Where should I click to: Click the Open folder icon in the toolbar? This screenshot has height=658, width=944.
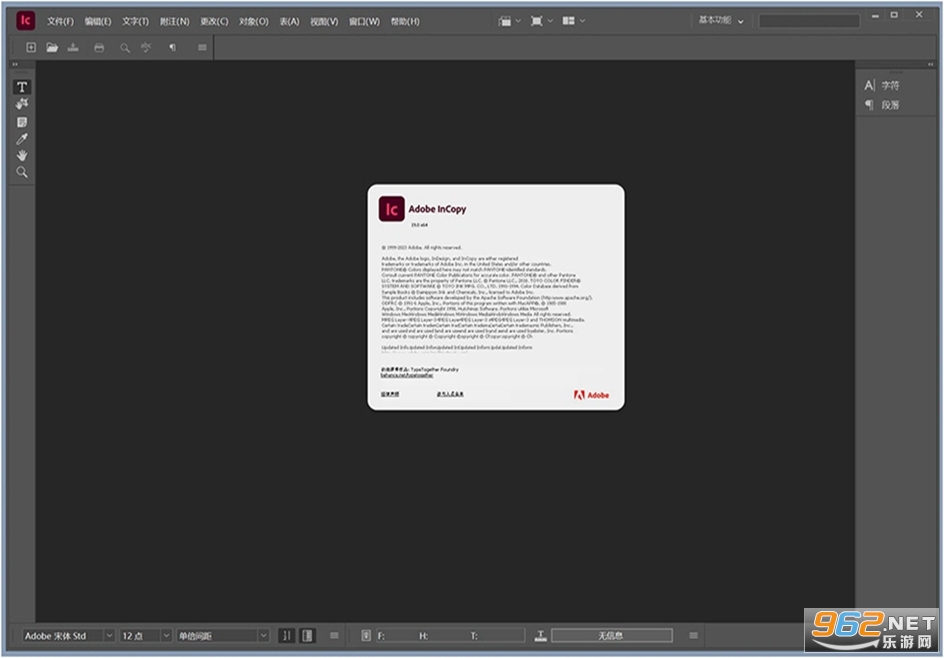[x=52, y=48]
